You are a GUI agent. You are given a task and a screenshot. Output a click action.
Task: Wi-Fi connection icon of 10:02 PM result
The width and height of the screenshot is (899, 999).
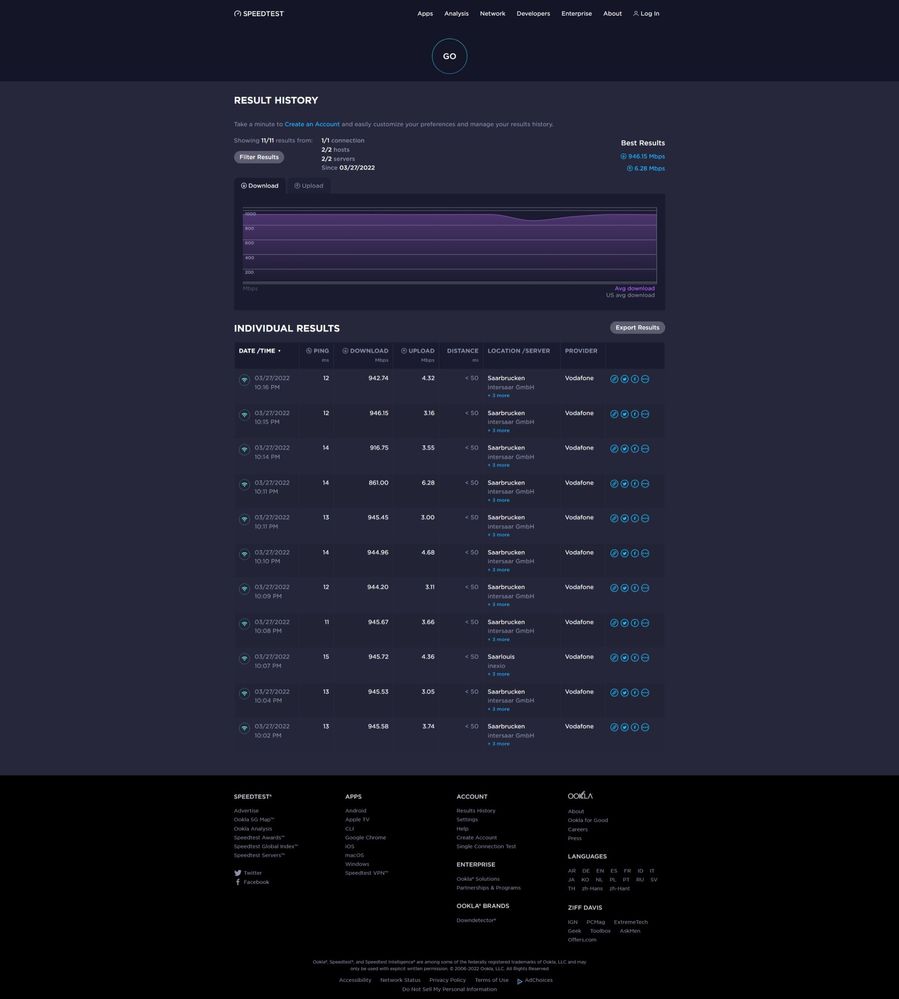244,728
